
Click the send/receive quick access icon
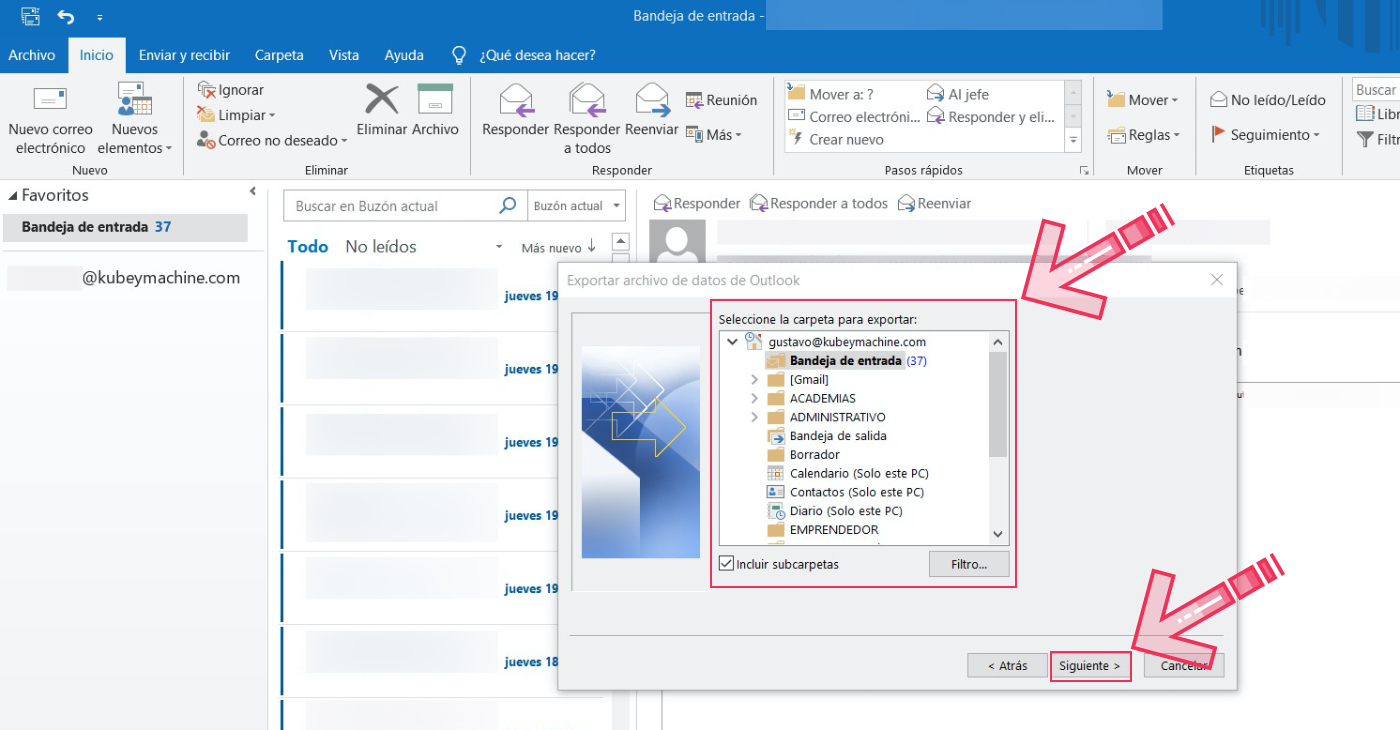31,17
